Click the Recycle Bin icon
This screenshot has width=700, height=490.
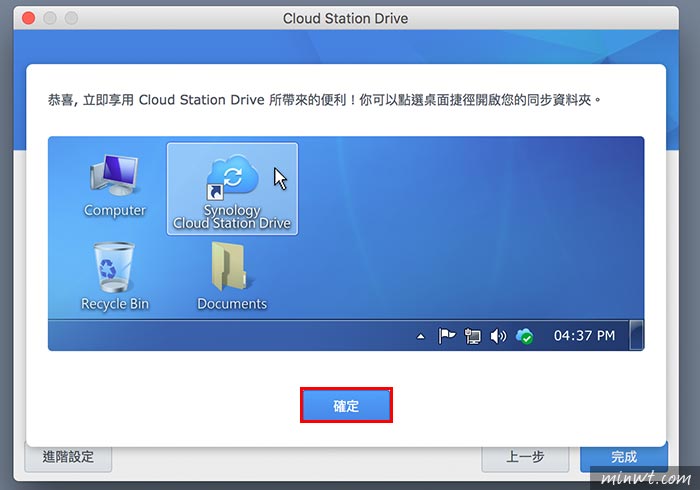[x=114, y=267]
